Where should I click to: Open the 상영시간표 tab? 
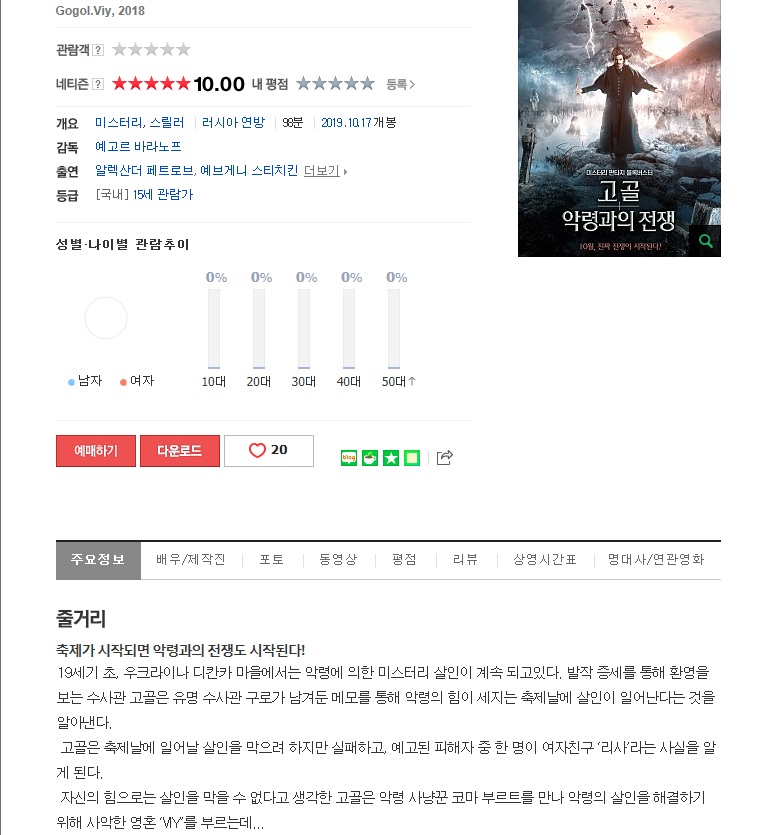[545, 560]
